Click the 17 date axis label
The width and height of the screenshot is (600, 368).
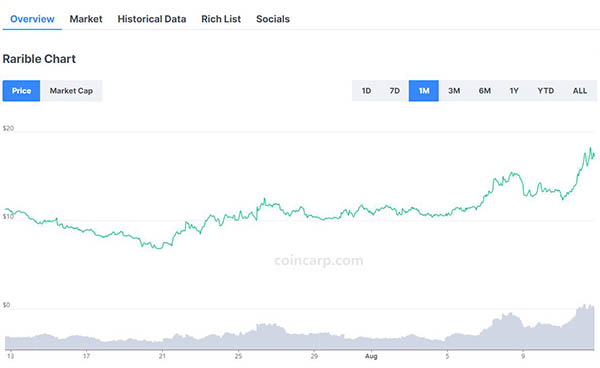point(86,356)
